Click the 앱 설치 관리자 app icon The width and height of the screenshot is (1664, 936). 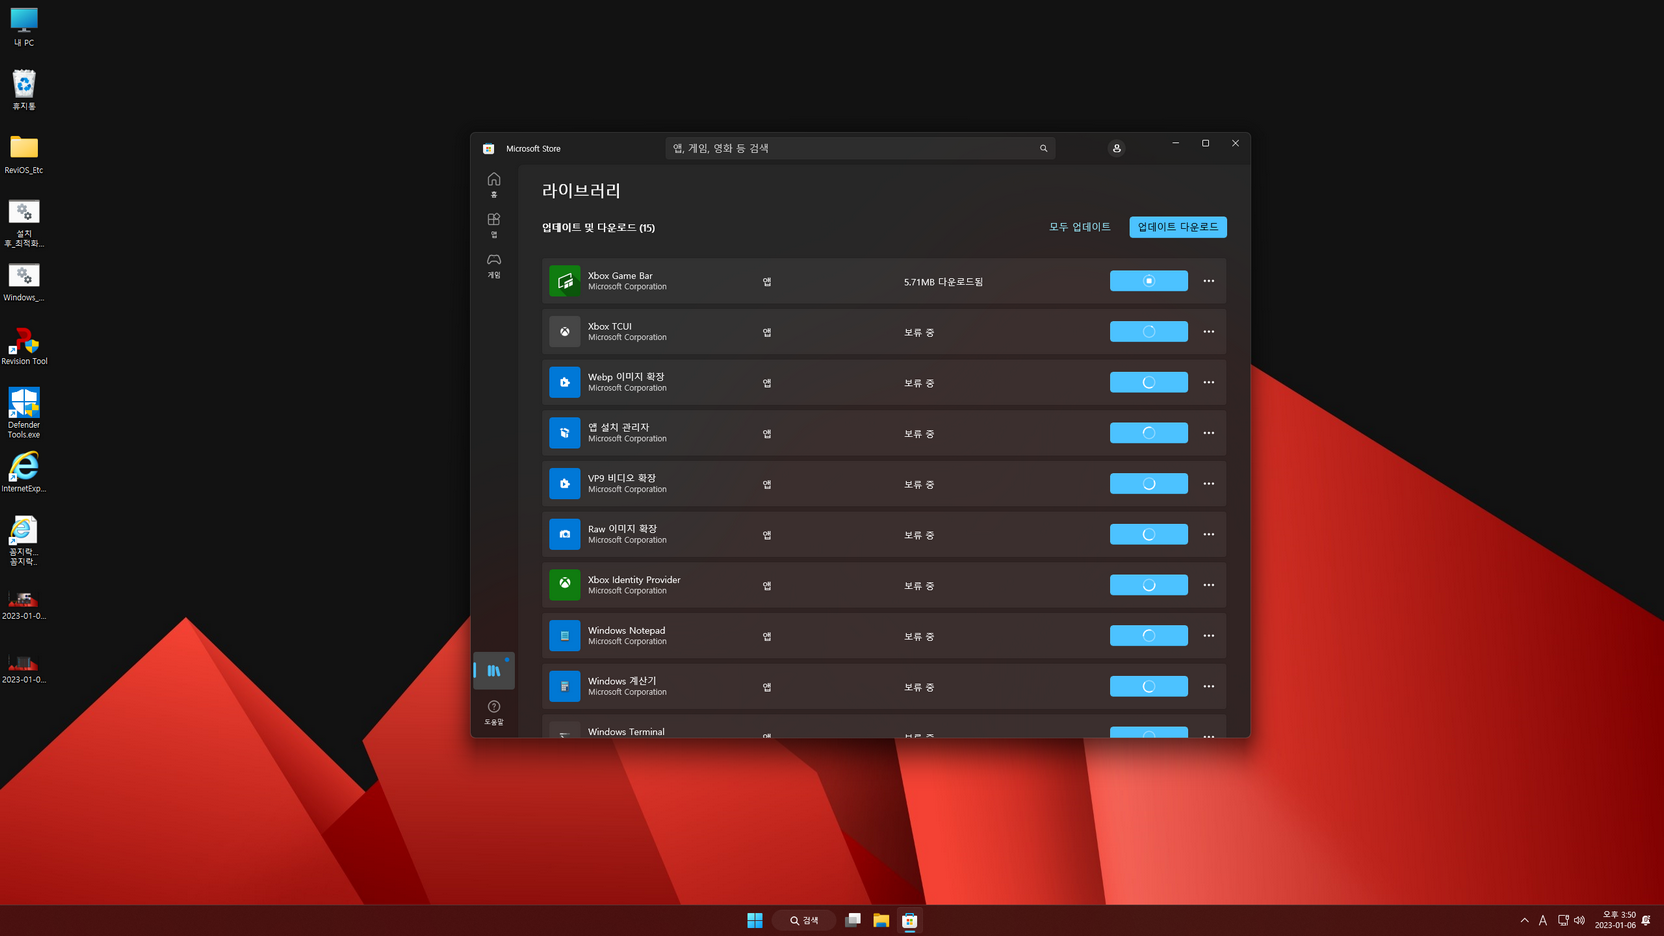pyautogui.click(x=565, y=433)
